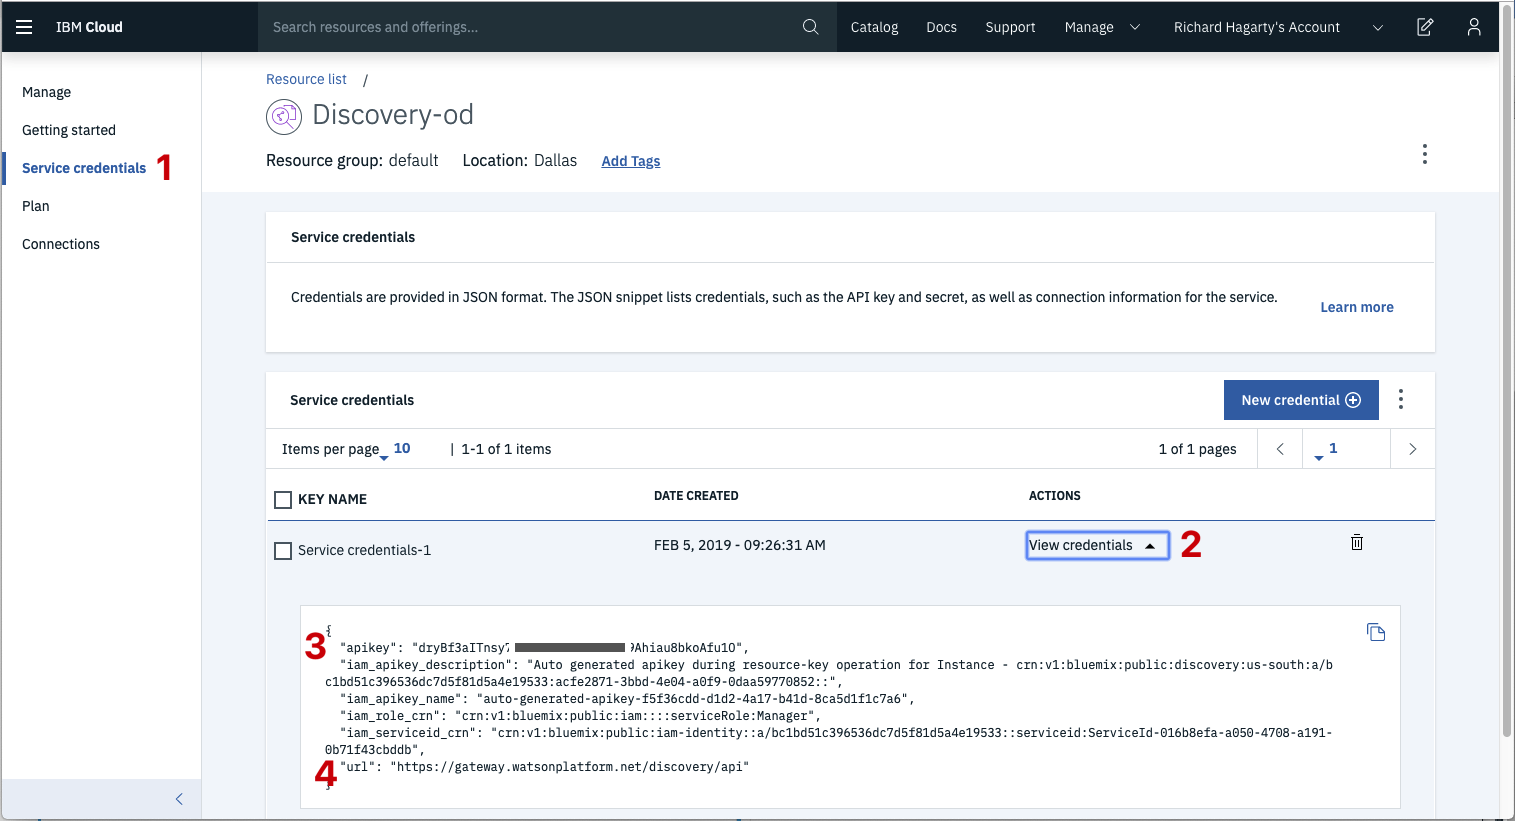Collapse the View credentials expander
The width and height of the screenshot is (1515, 821).
click(x=1097, y=545)
